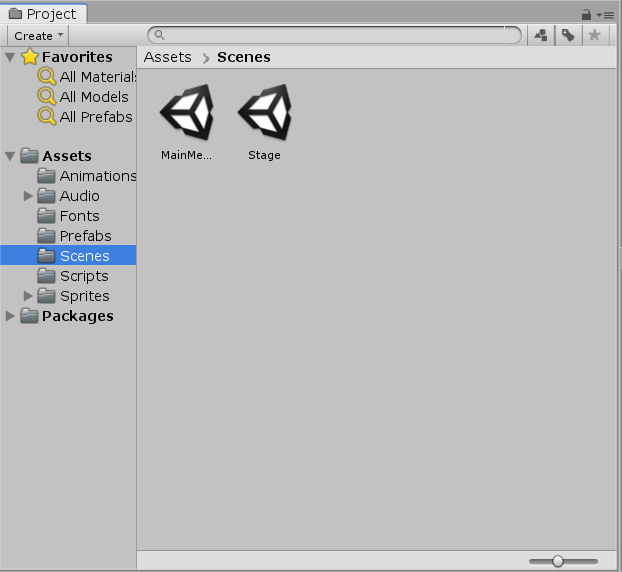Select the Animations folder in tree
Viewport: 622px width, 572px height.
pyautogui.click(x=68, y=176)
